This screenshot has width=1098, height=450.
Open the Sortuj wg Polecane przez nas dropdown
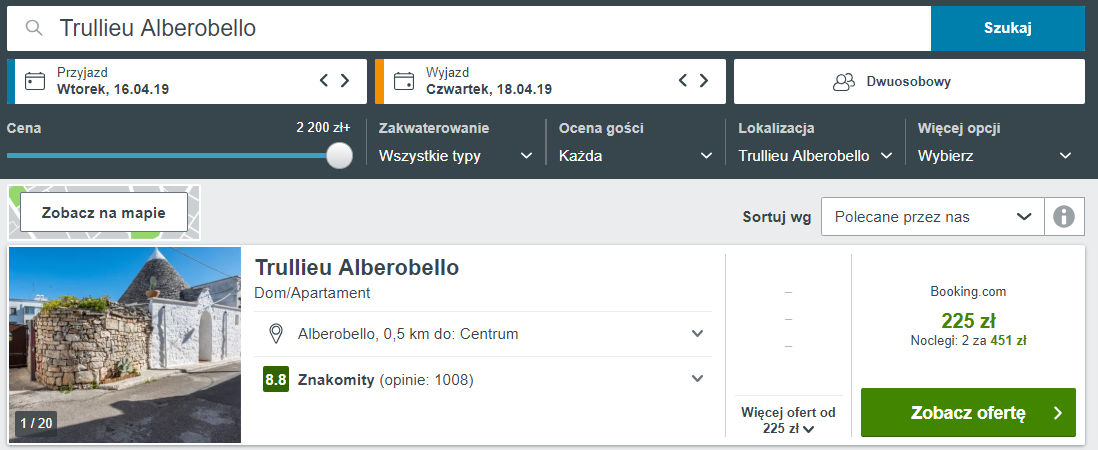[x=933, y=217]
